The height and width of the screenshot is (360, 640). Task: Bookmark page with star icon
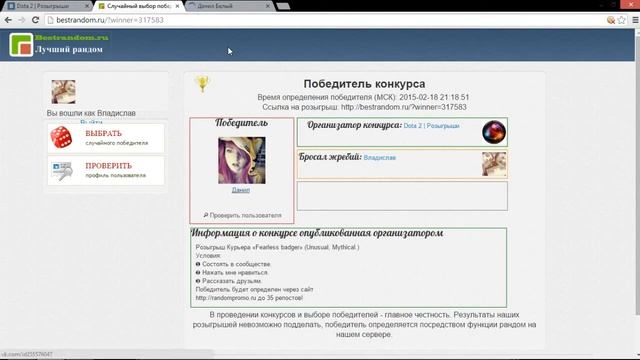click(x=622, y=20)
